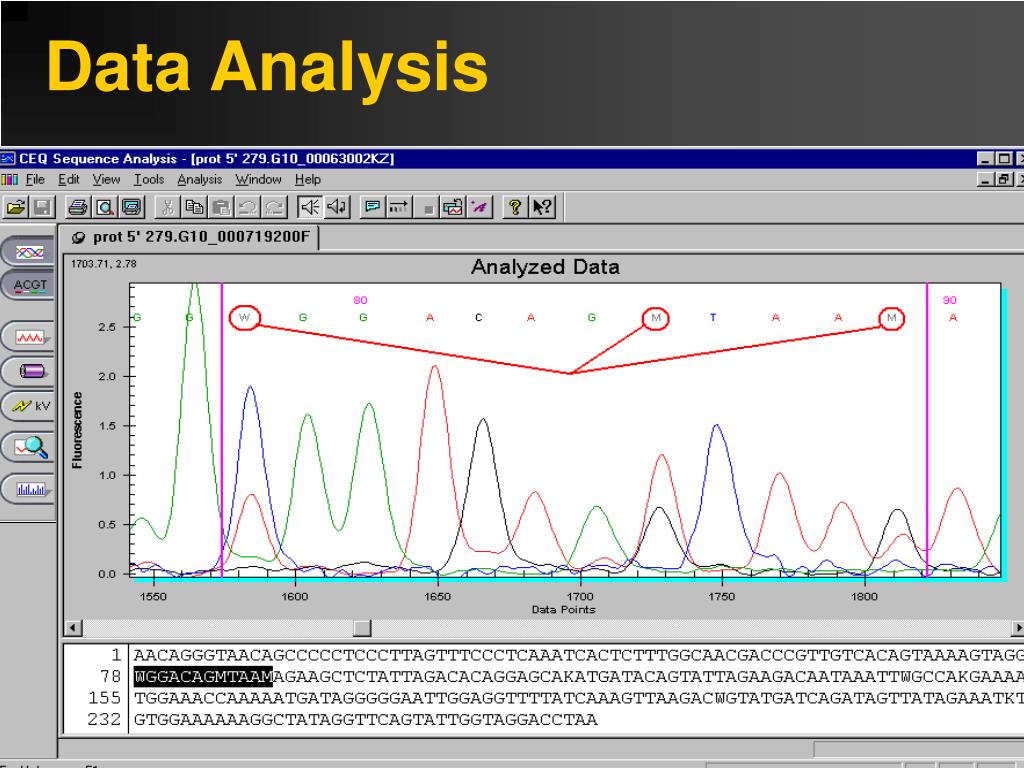Click the horizontal scrollbar thumb
Screen dimensions: 1024x768
362,628
